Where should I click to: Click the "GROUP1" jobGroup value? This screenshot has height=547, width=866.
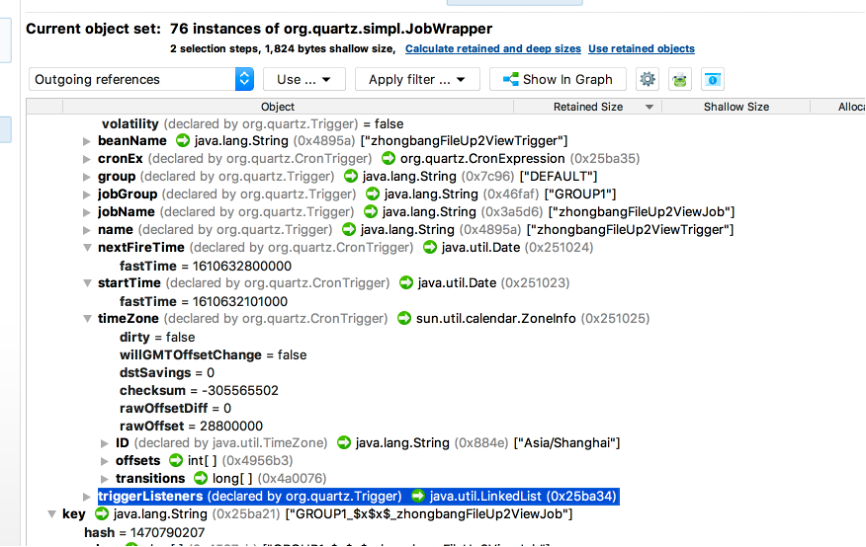point(580,194)
